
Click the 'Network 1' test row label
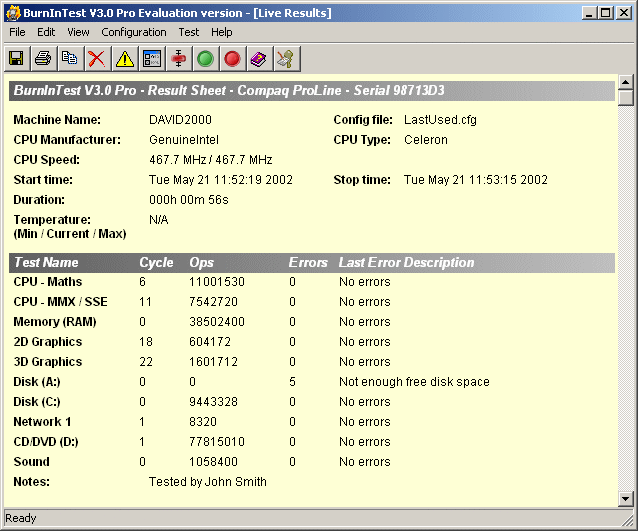click(42, 422)
